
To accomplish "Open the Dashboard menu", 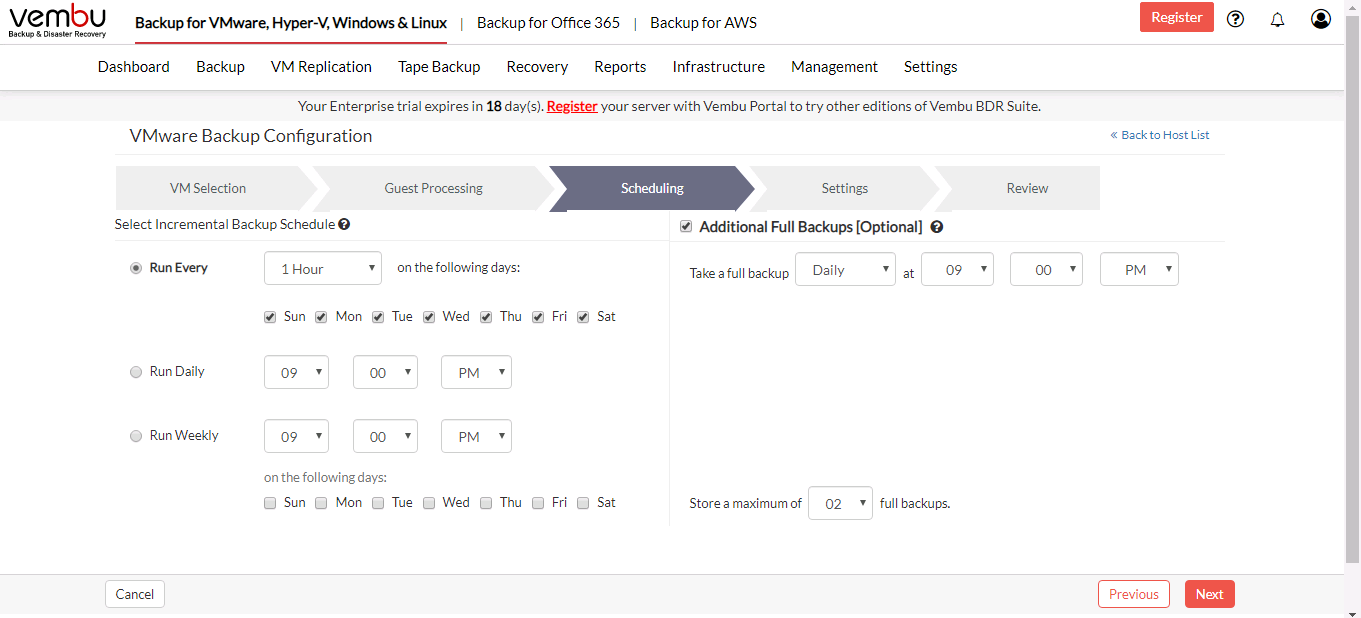I will coord(134,67).
